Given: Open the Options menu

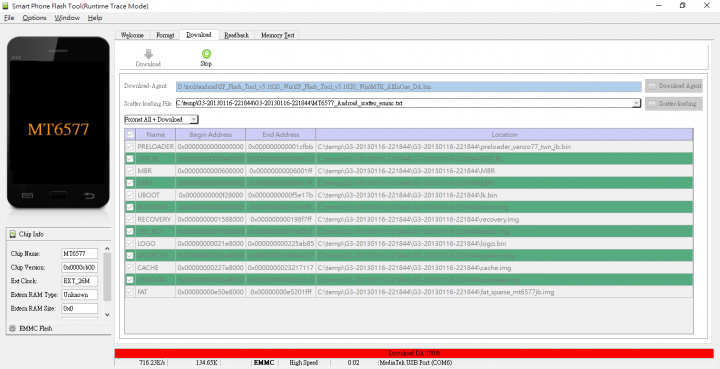Looking at the screenshot, I should 34,18.
